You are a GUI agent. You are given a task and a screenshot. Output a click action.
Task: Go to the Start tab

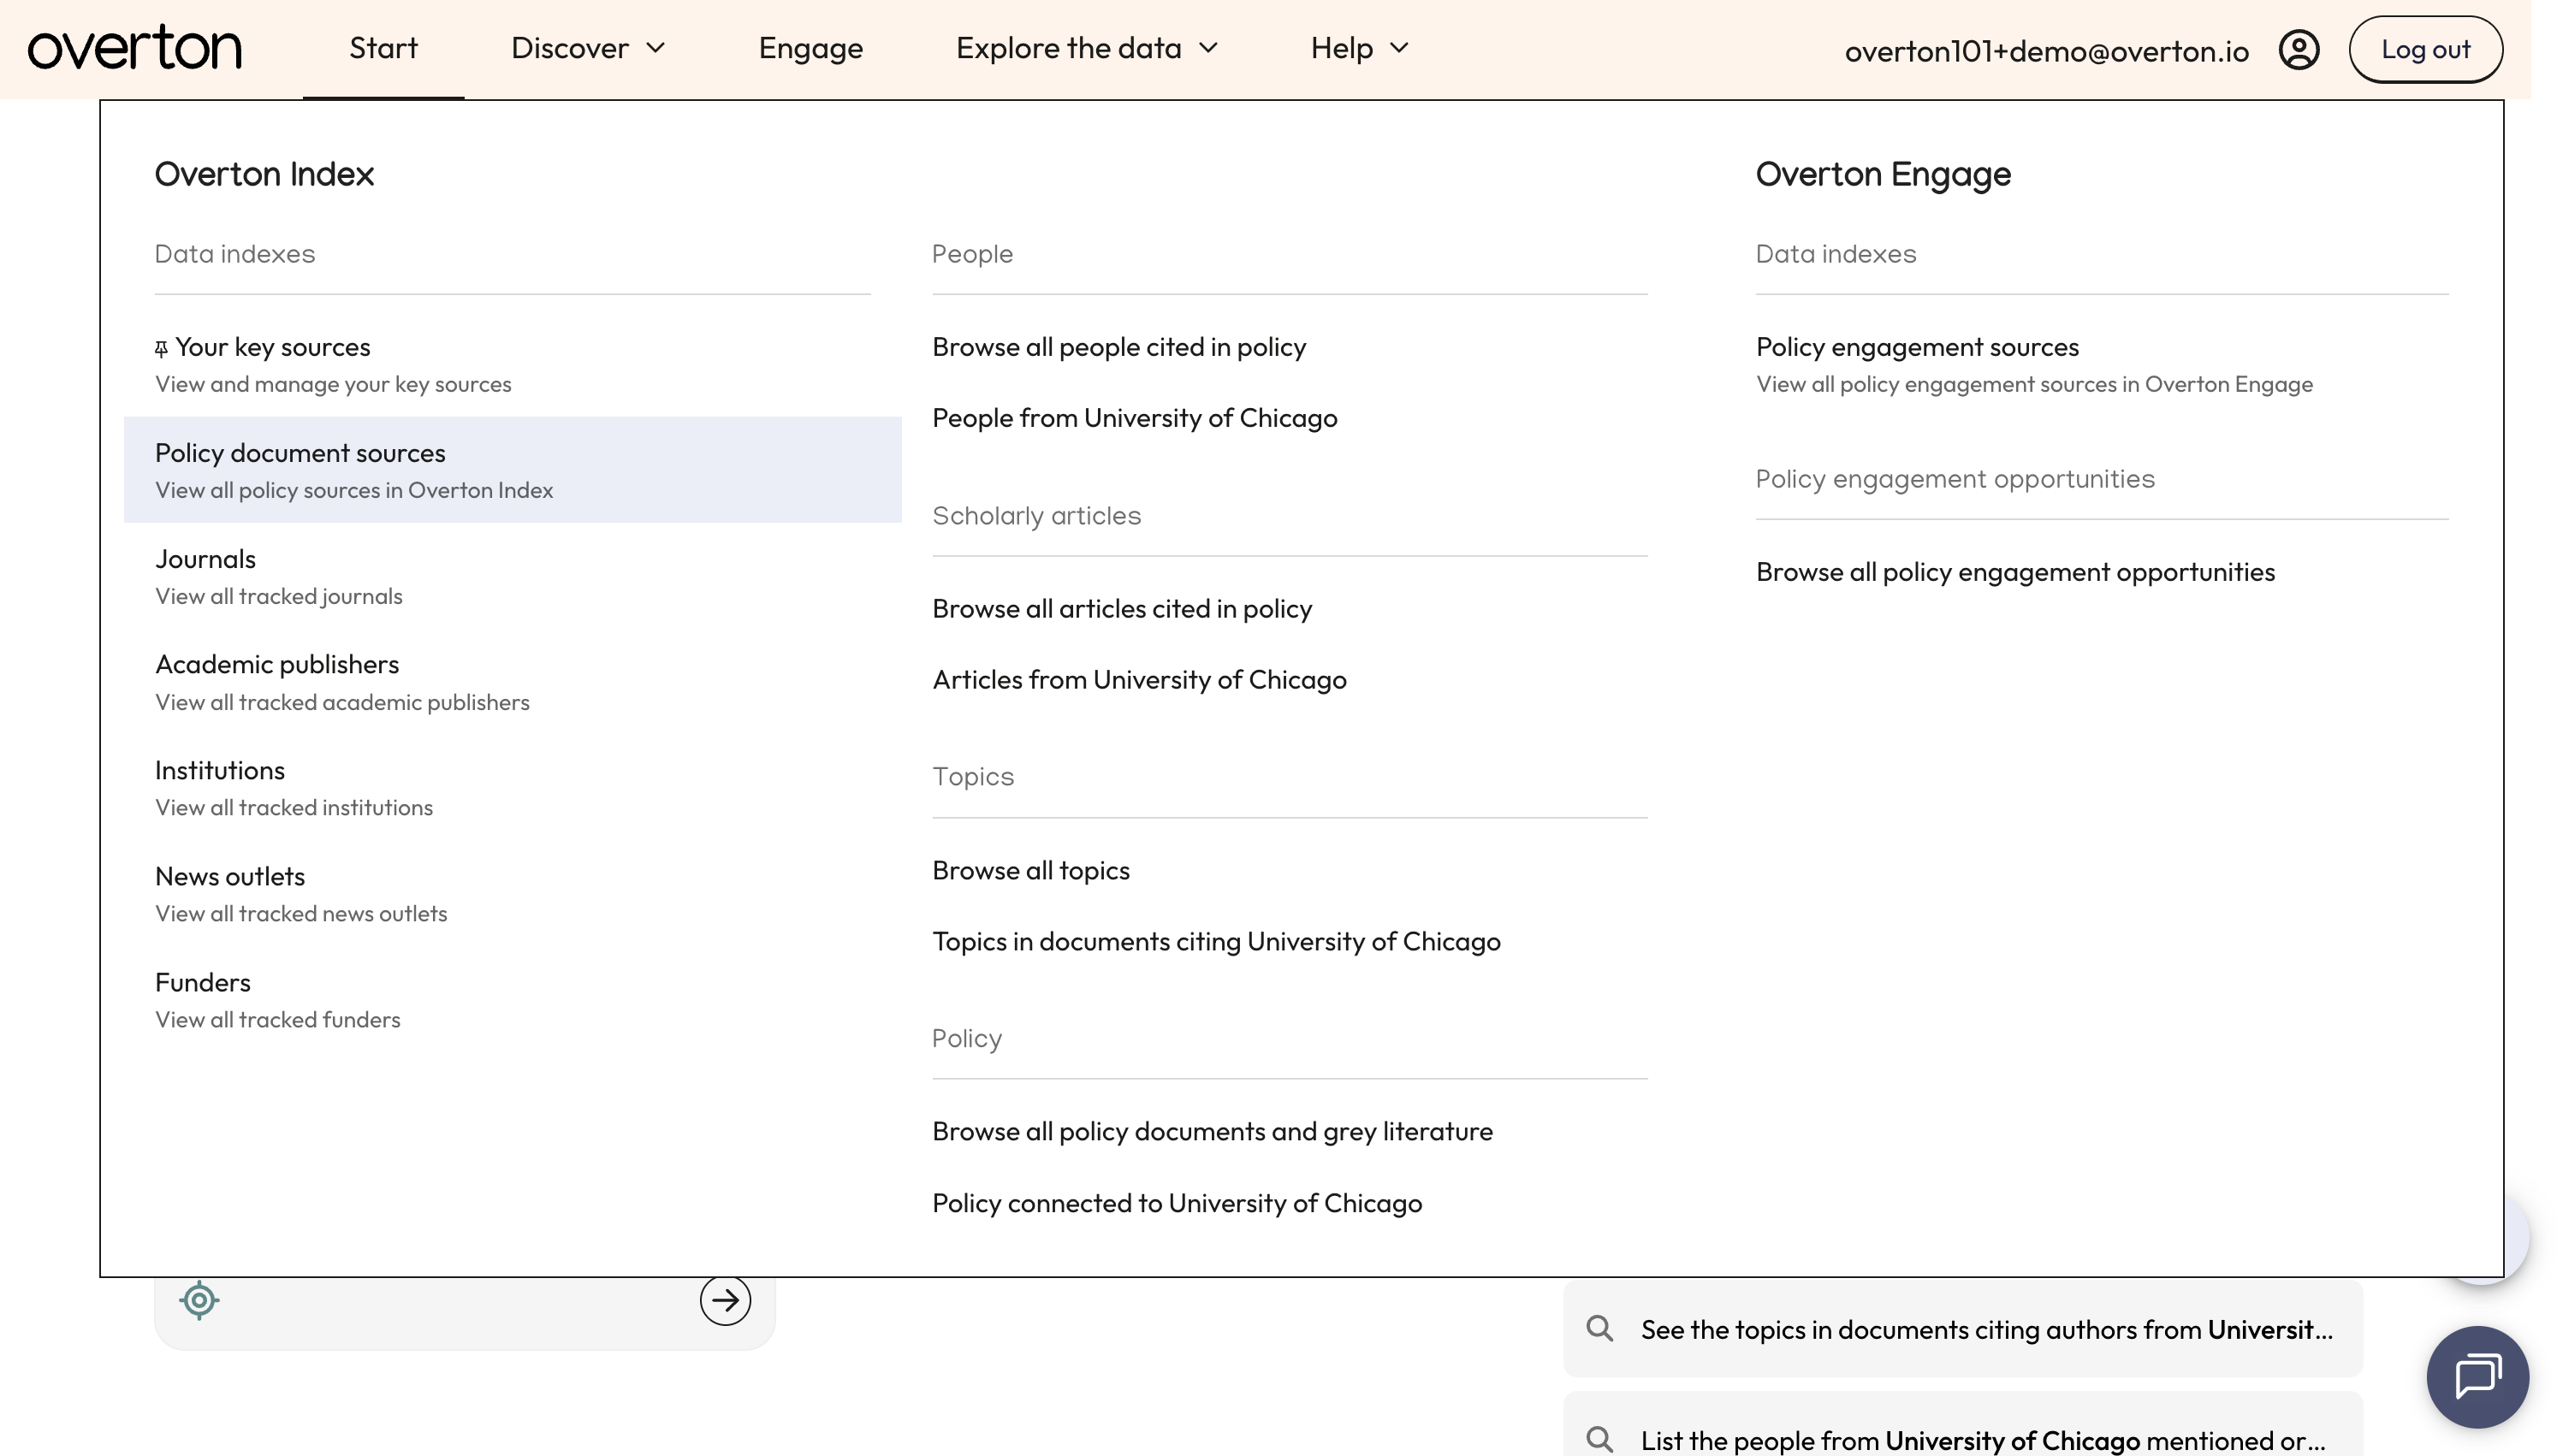[x=383, y=48]
